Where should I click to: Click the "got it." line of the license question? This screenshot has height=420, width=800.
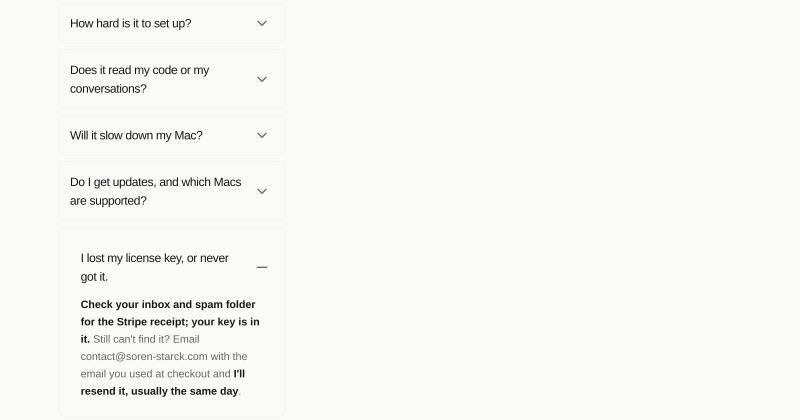click(x=94, y=277)
